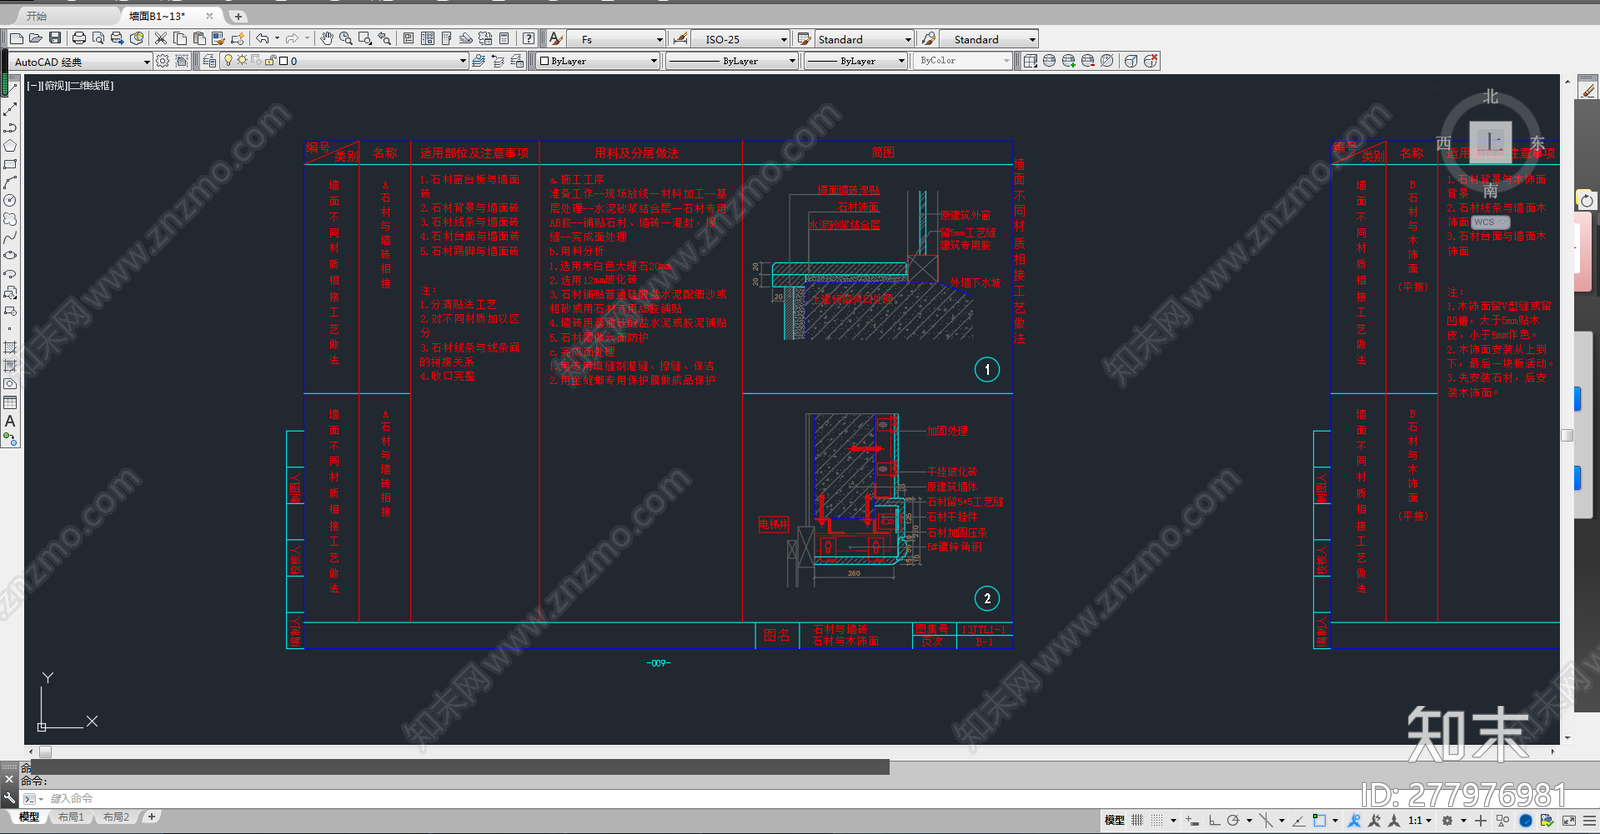Cut selection with scissors icon
1600x834 pixels.
160,38
